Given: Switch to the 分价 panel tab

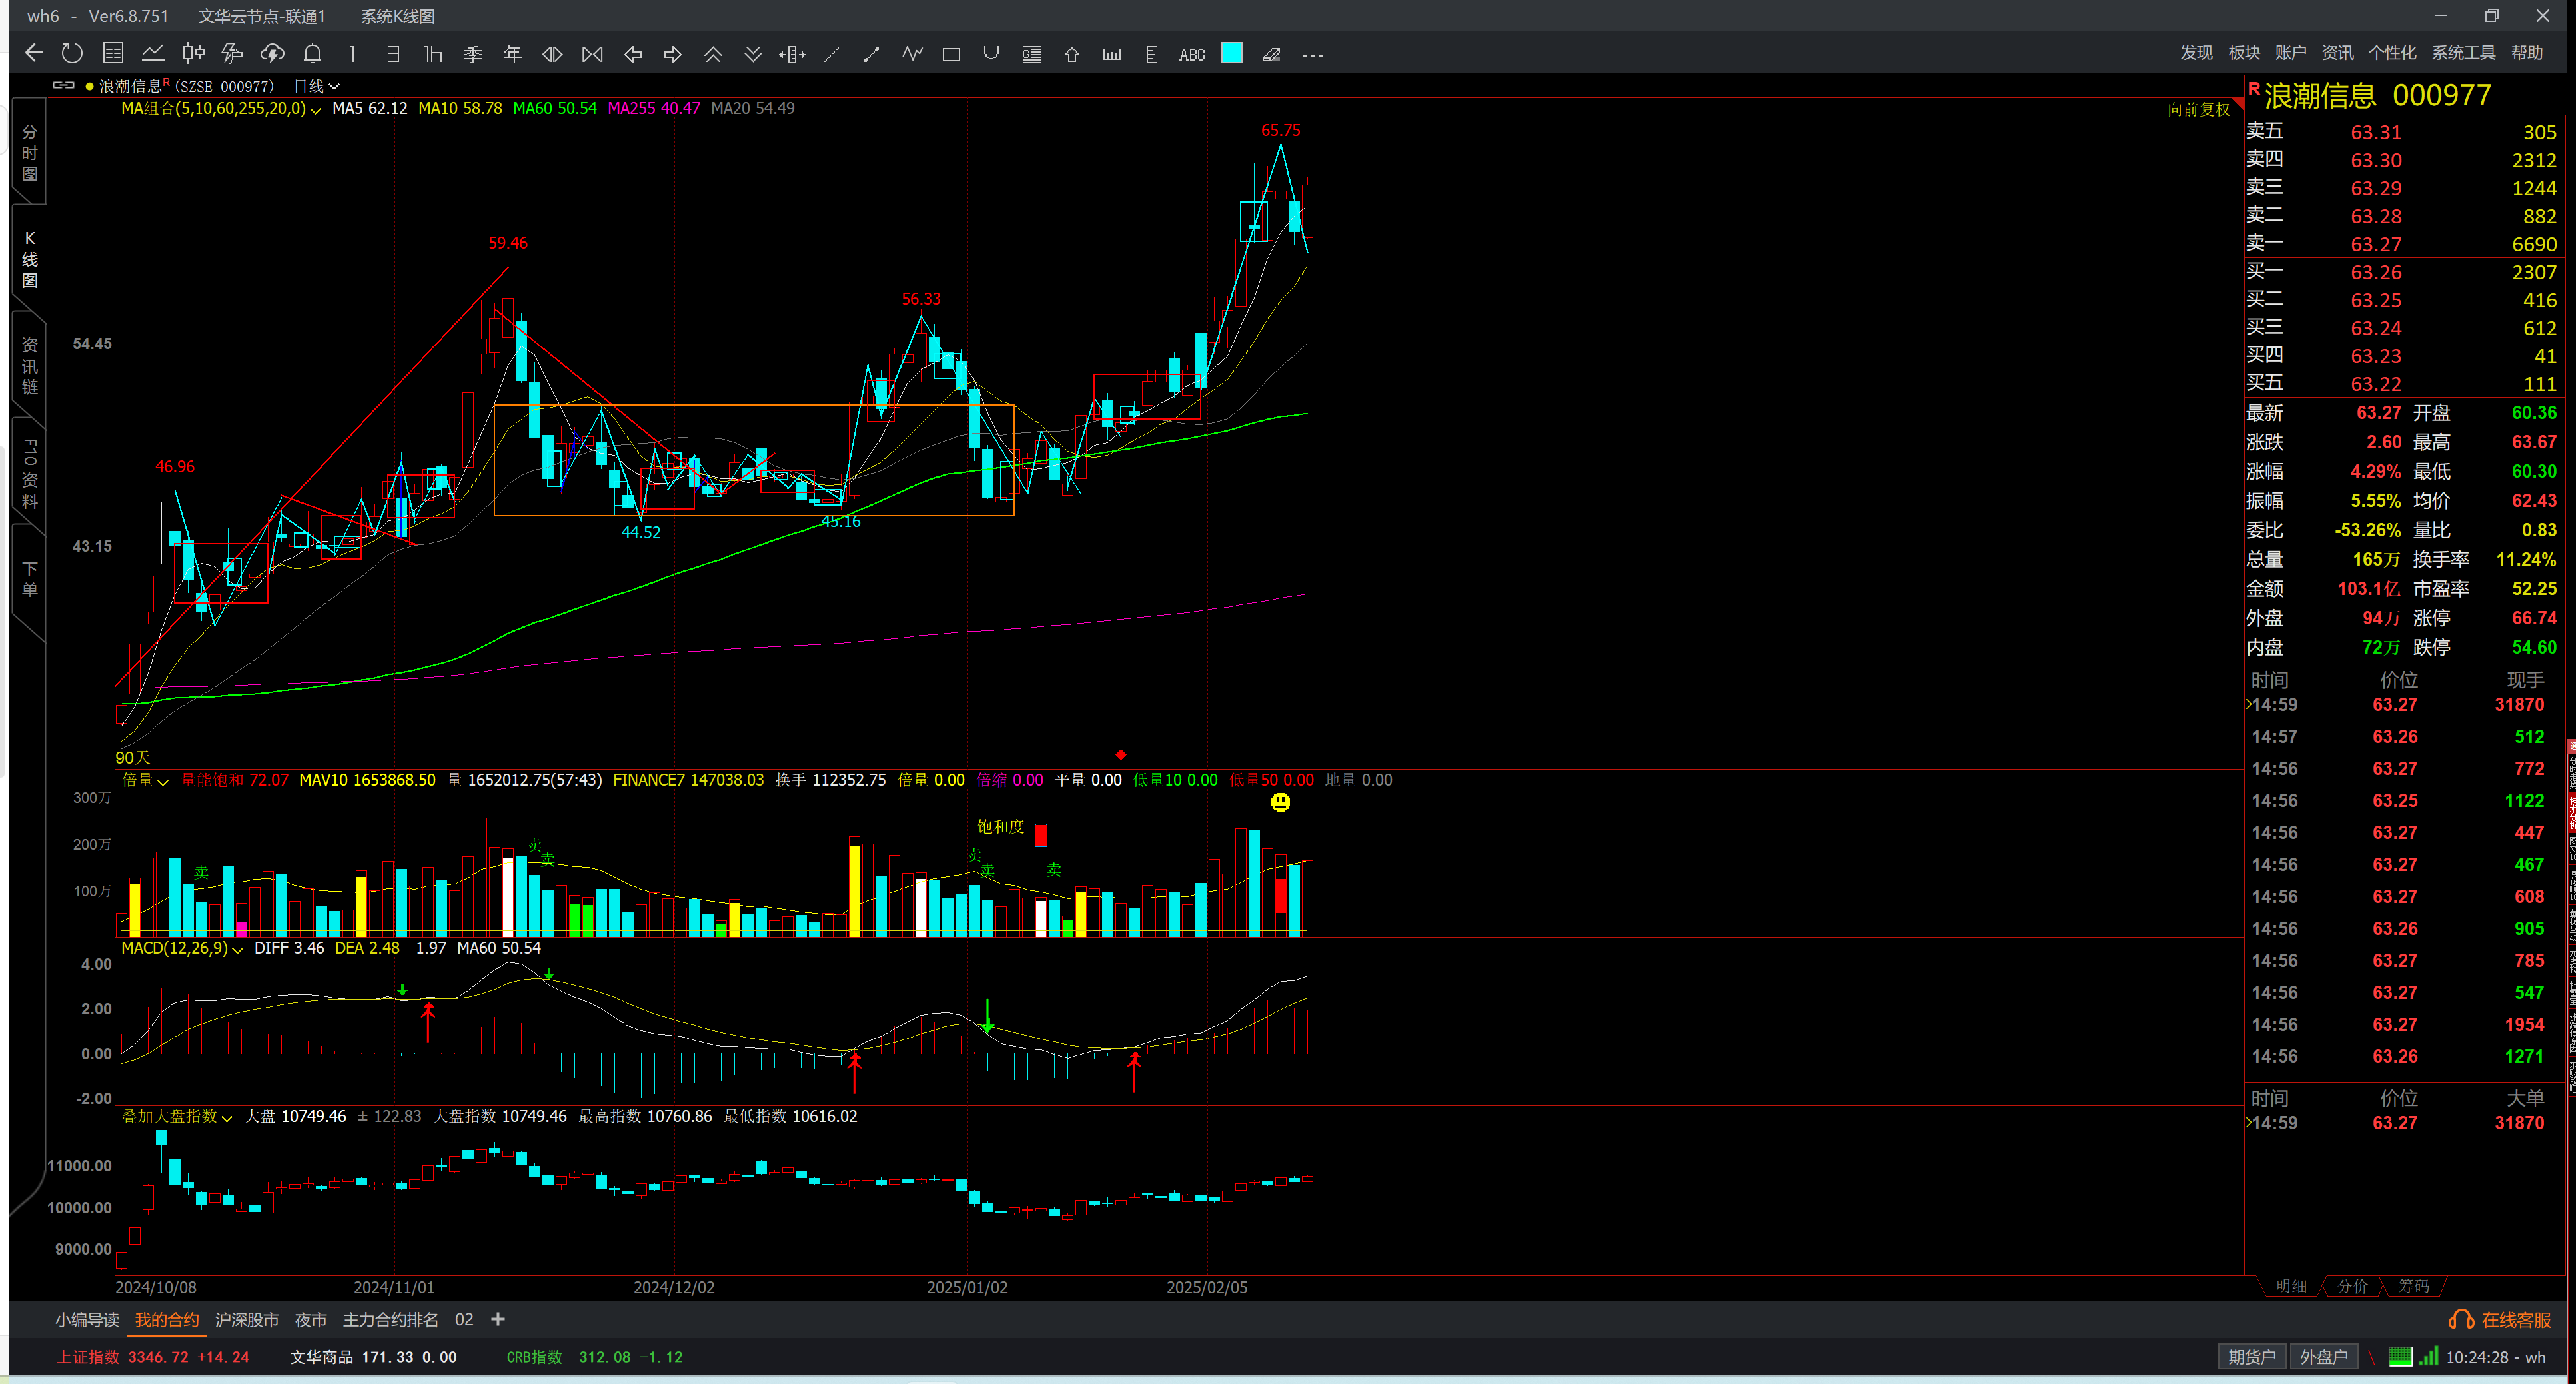Looking at the screenshot, I should click(2352, 1286).
